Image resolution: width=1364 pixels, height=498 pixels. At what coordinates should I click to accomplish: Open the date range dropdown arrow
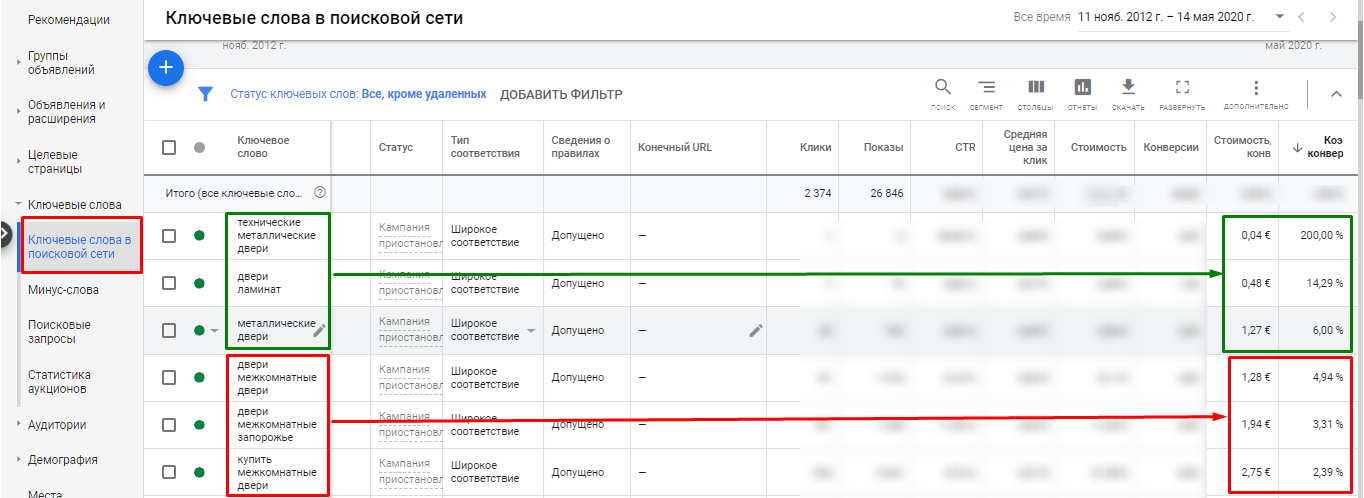point(1280,17)
